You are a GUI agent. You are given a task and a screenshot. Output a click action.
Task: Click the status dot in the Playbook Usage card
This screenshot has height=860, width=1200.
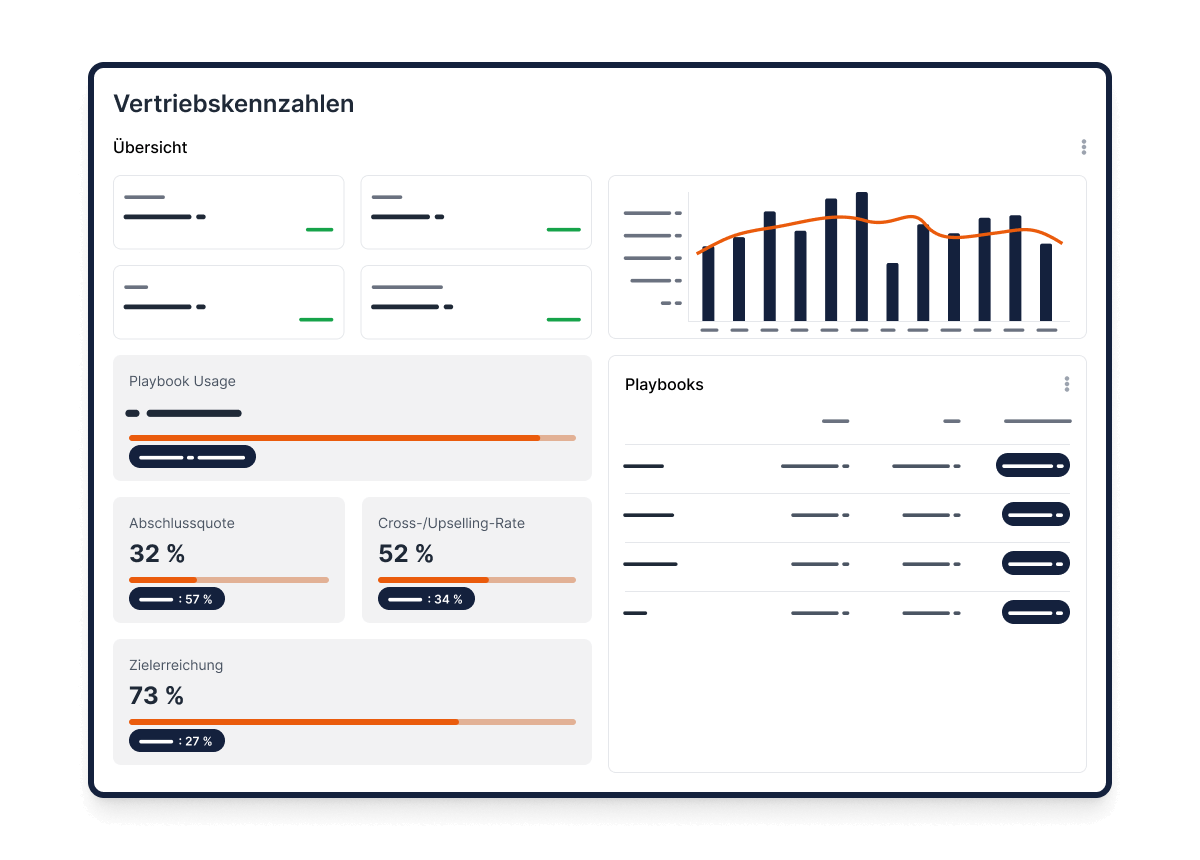click(132, 412)
